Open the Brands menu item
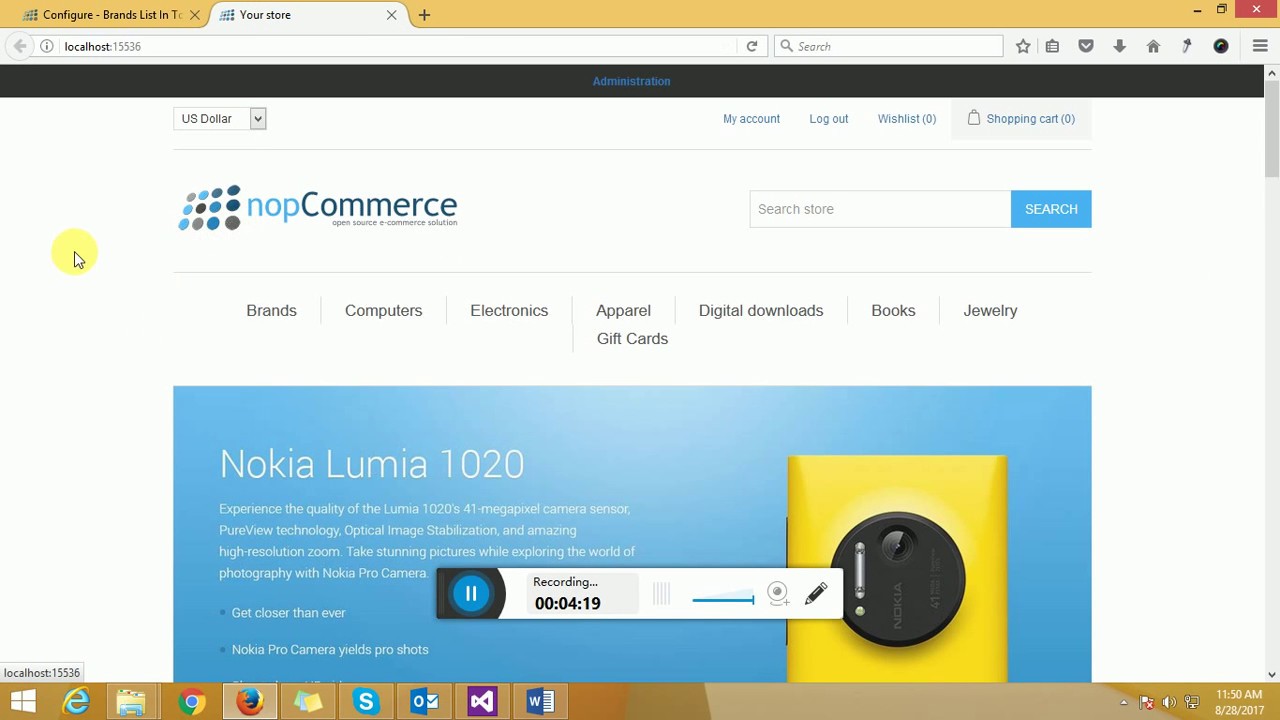The image size is (1280, 720). pyautogui.click(x=271, y=310)
